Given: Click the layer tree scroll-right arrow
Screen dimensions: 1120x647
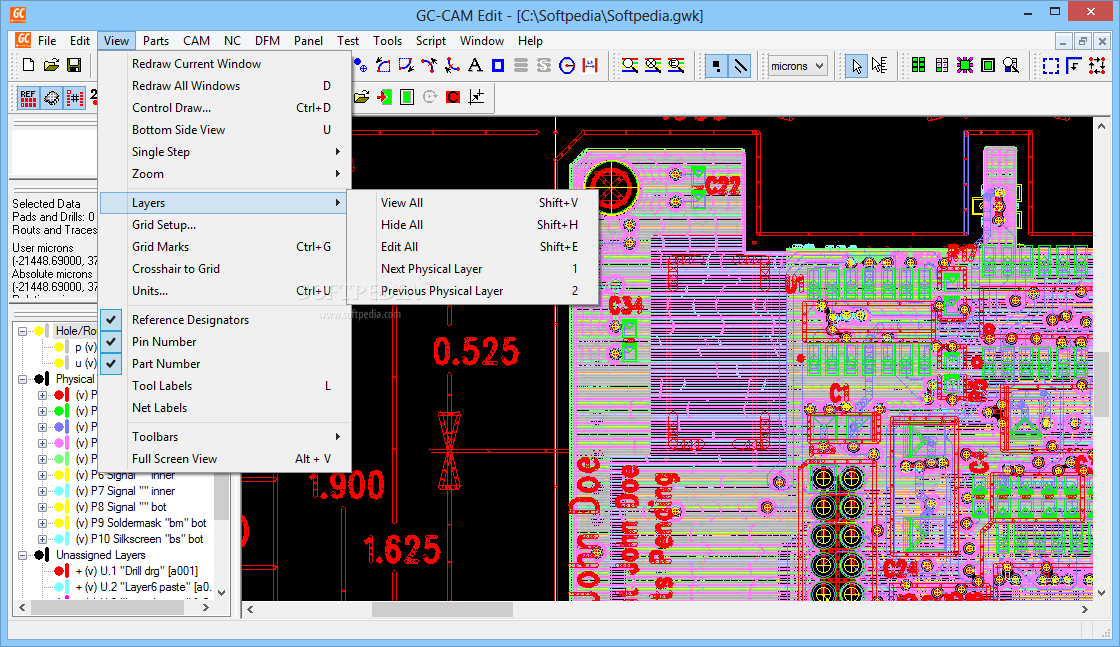Looking at the screenshot, I should pyautogui.click(x=206, y=608).
